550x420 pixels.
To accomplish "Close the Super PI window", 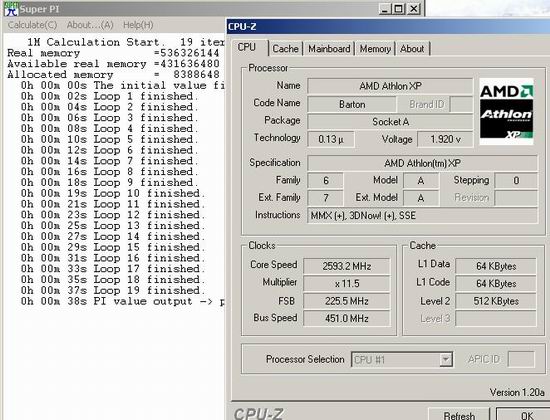I will 414,8.
